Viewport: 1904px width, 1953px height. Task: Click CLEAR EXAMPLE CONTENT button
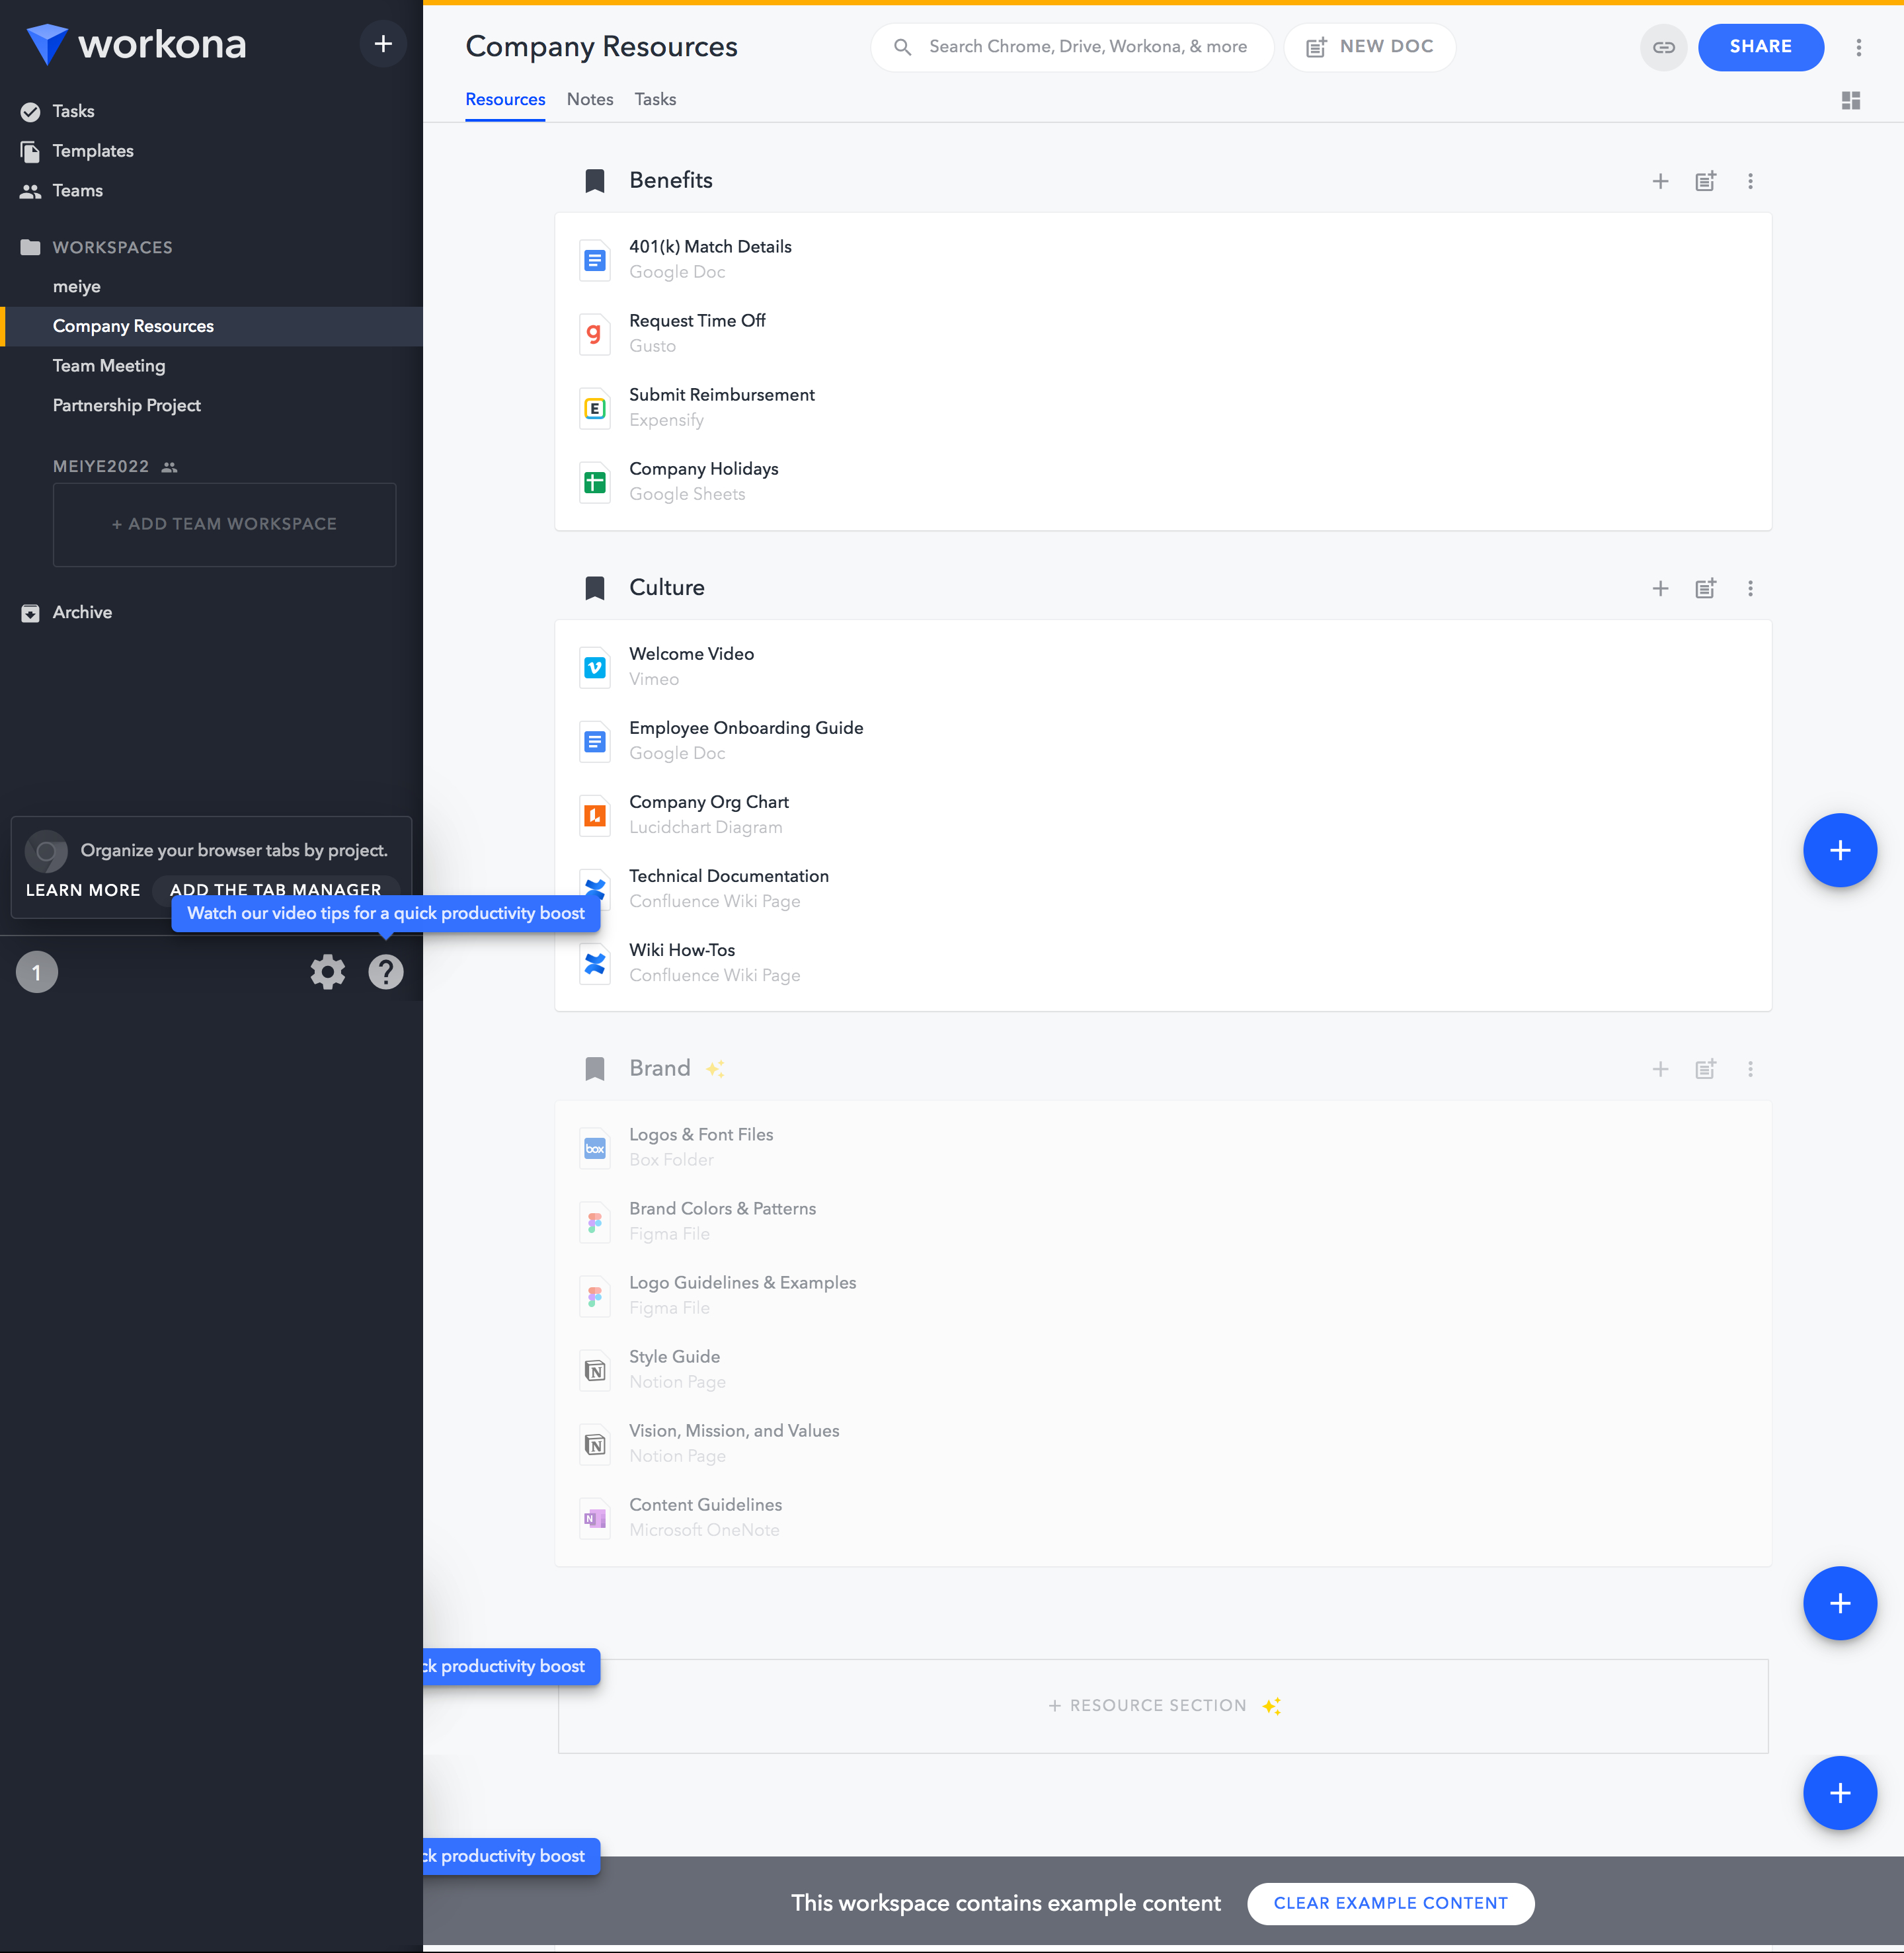(x=1390, y=1903)
